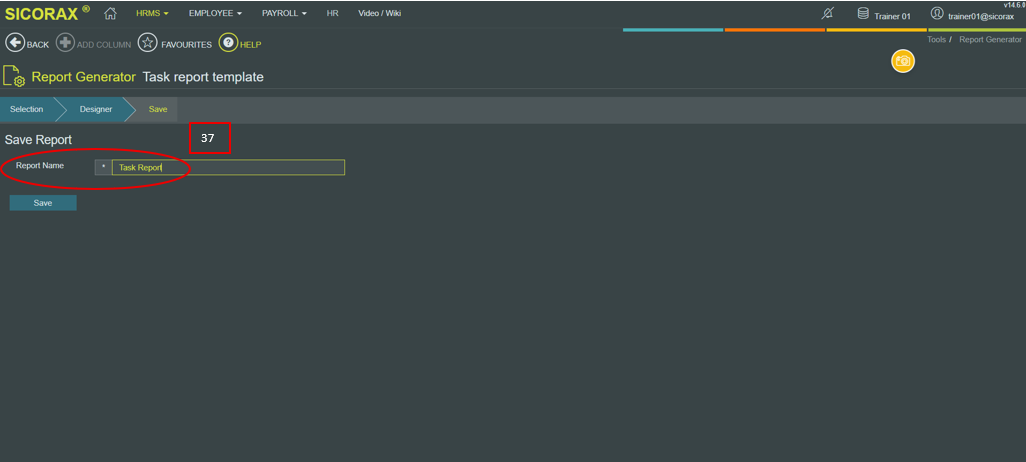Click the muted notification bell icon

(827, 14)
